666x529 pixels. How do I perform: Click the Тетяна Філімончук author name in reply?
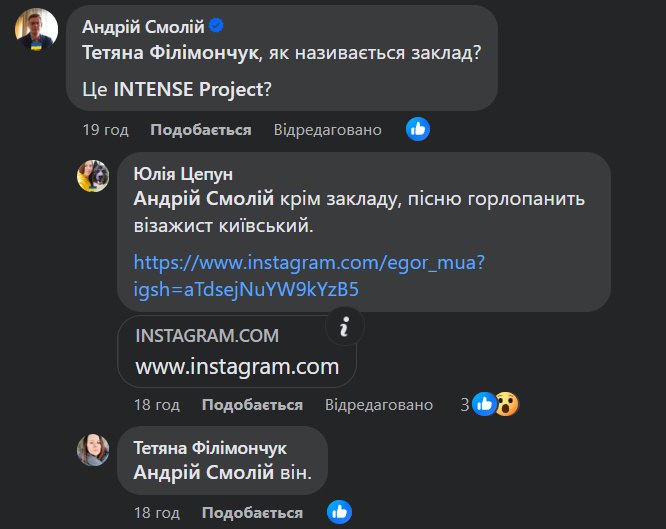tap(210, 448)
